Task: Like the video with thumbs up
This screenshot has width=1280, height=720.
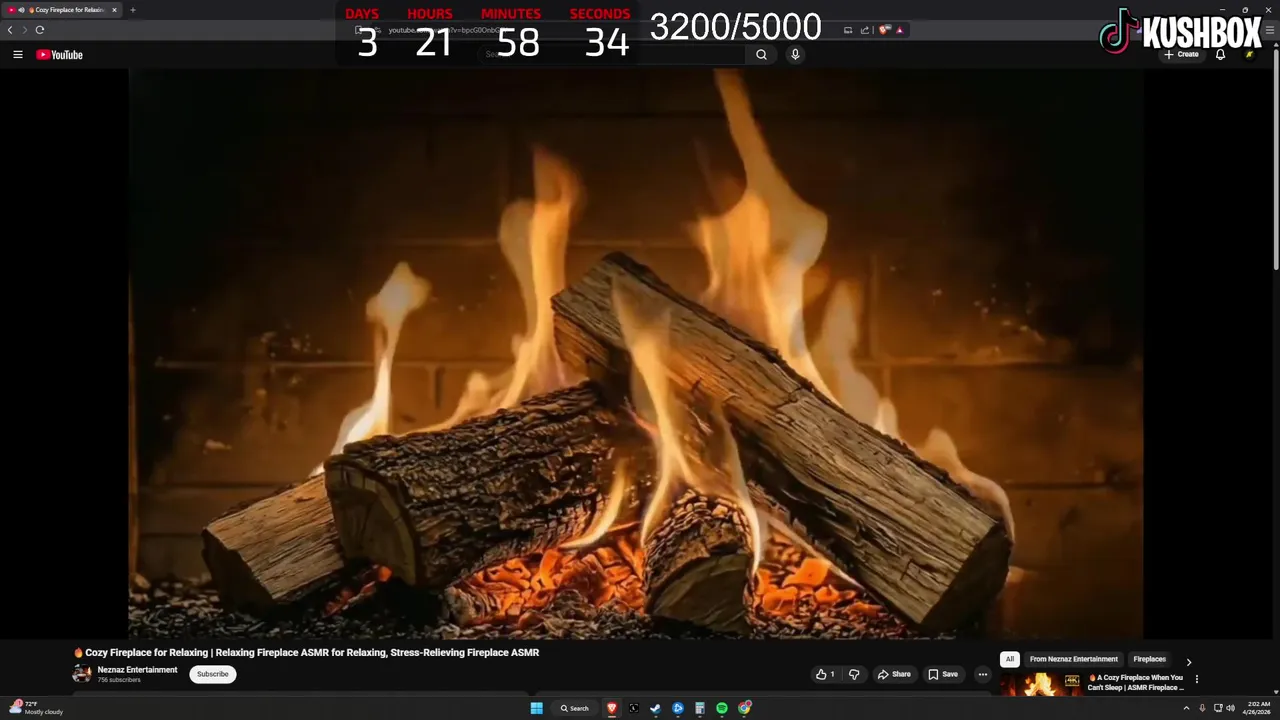Action: tap(825, 674)
